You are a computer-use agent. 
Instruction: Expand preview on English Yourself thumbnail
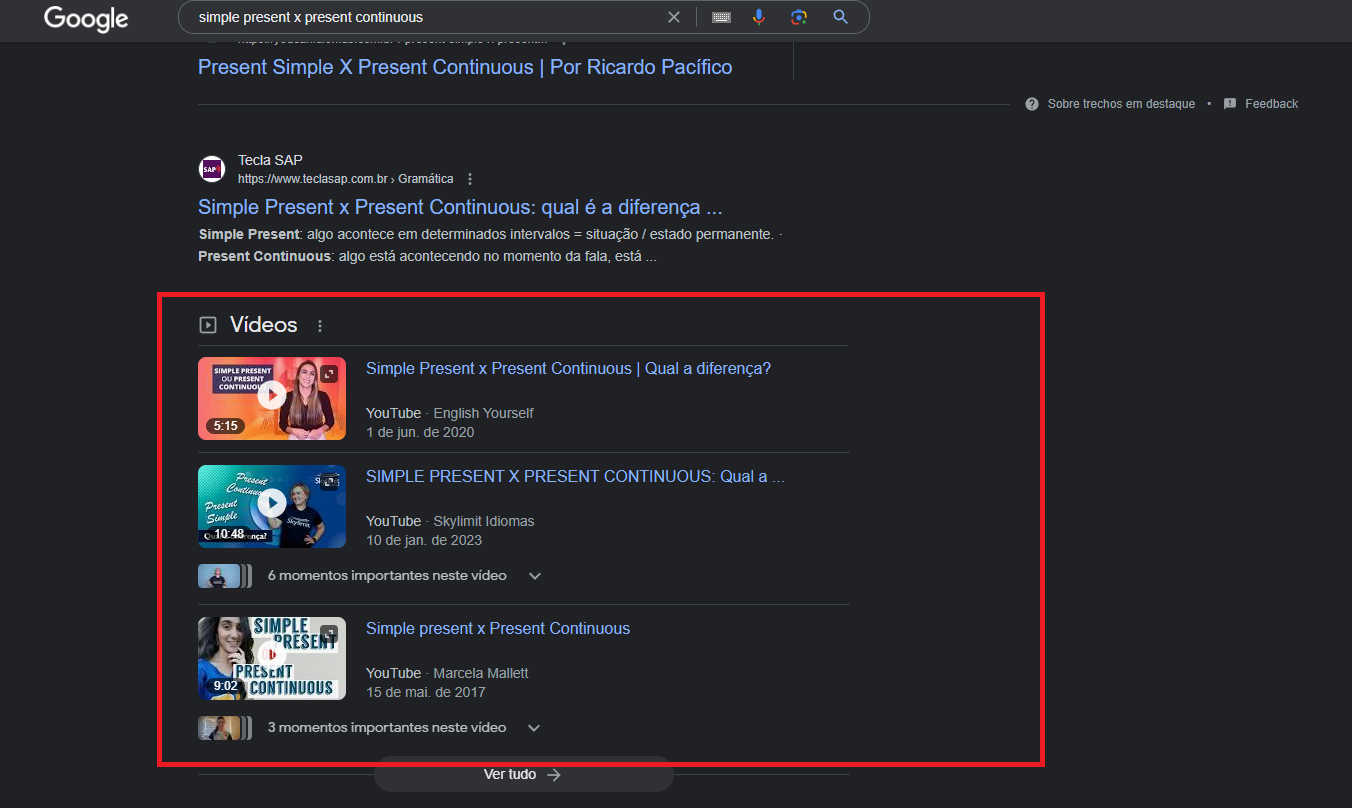click(x=329, y=373)
